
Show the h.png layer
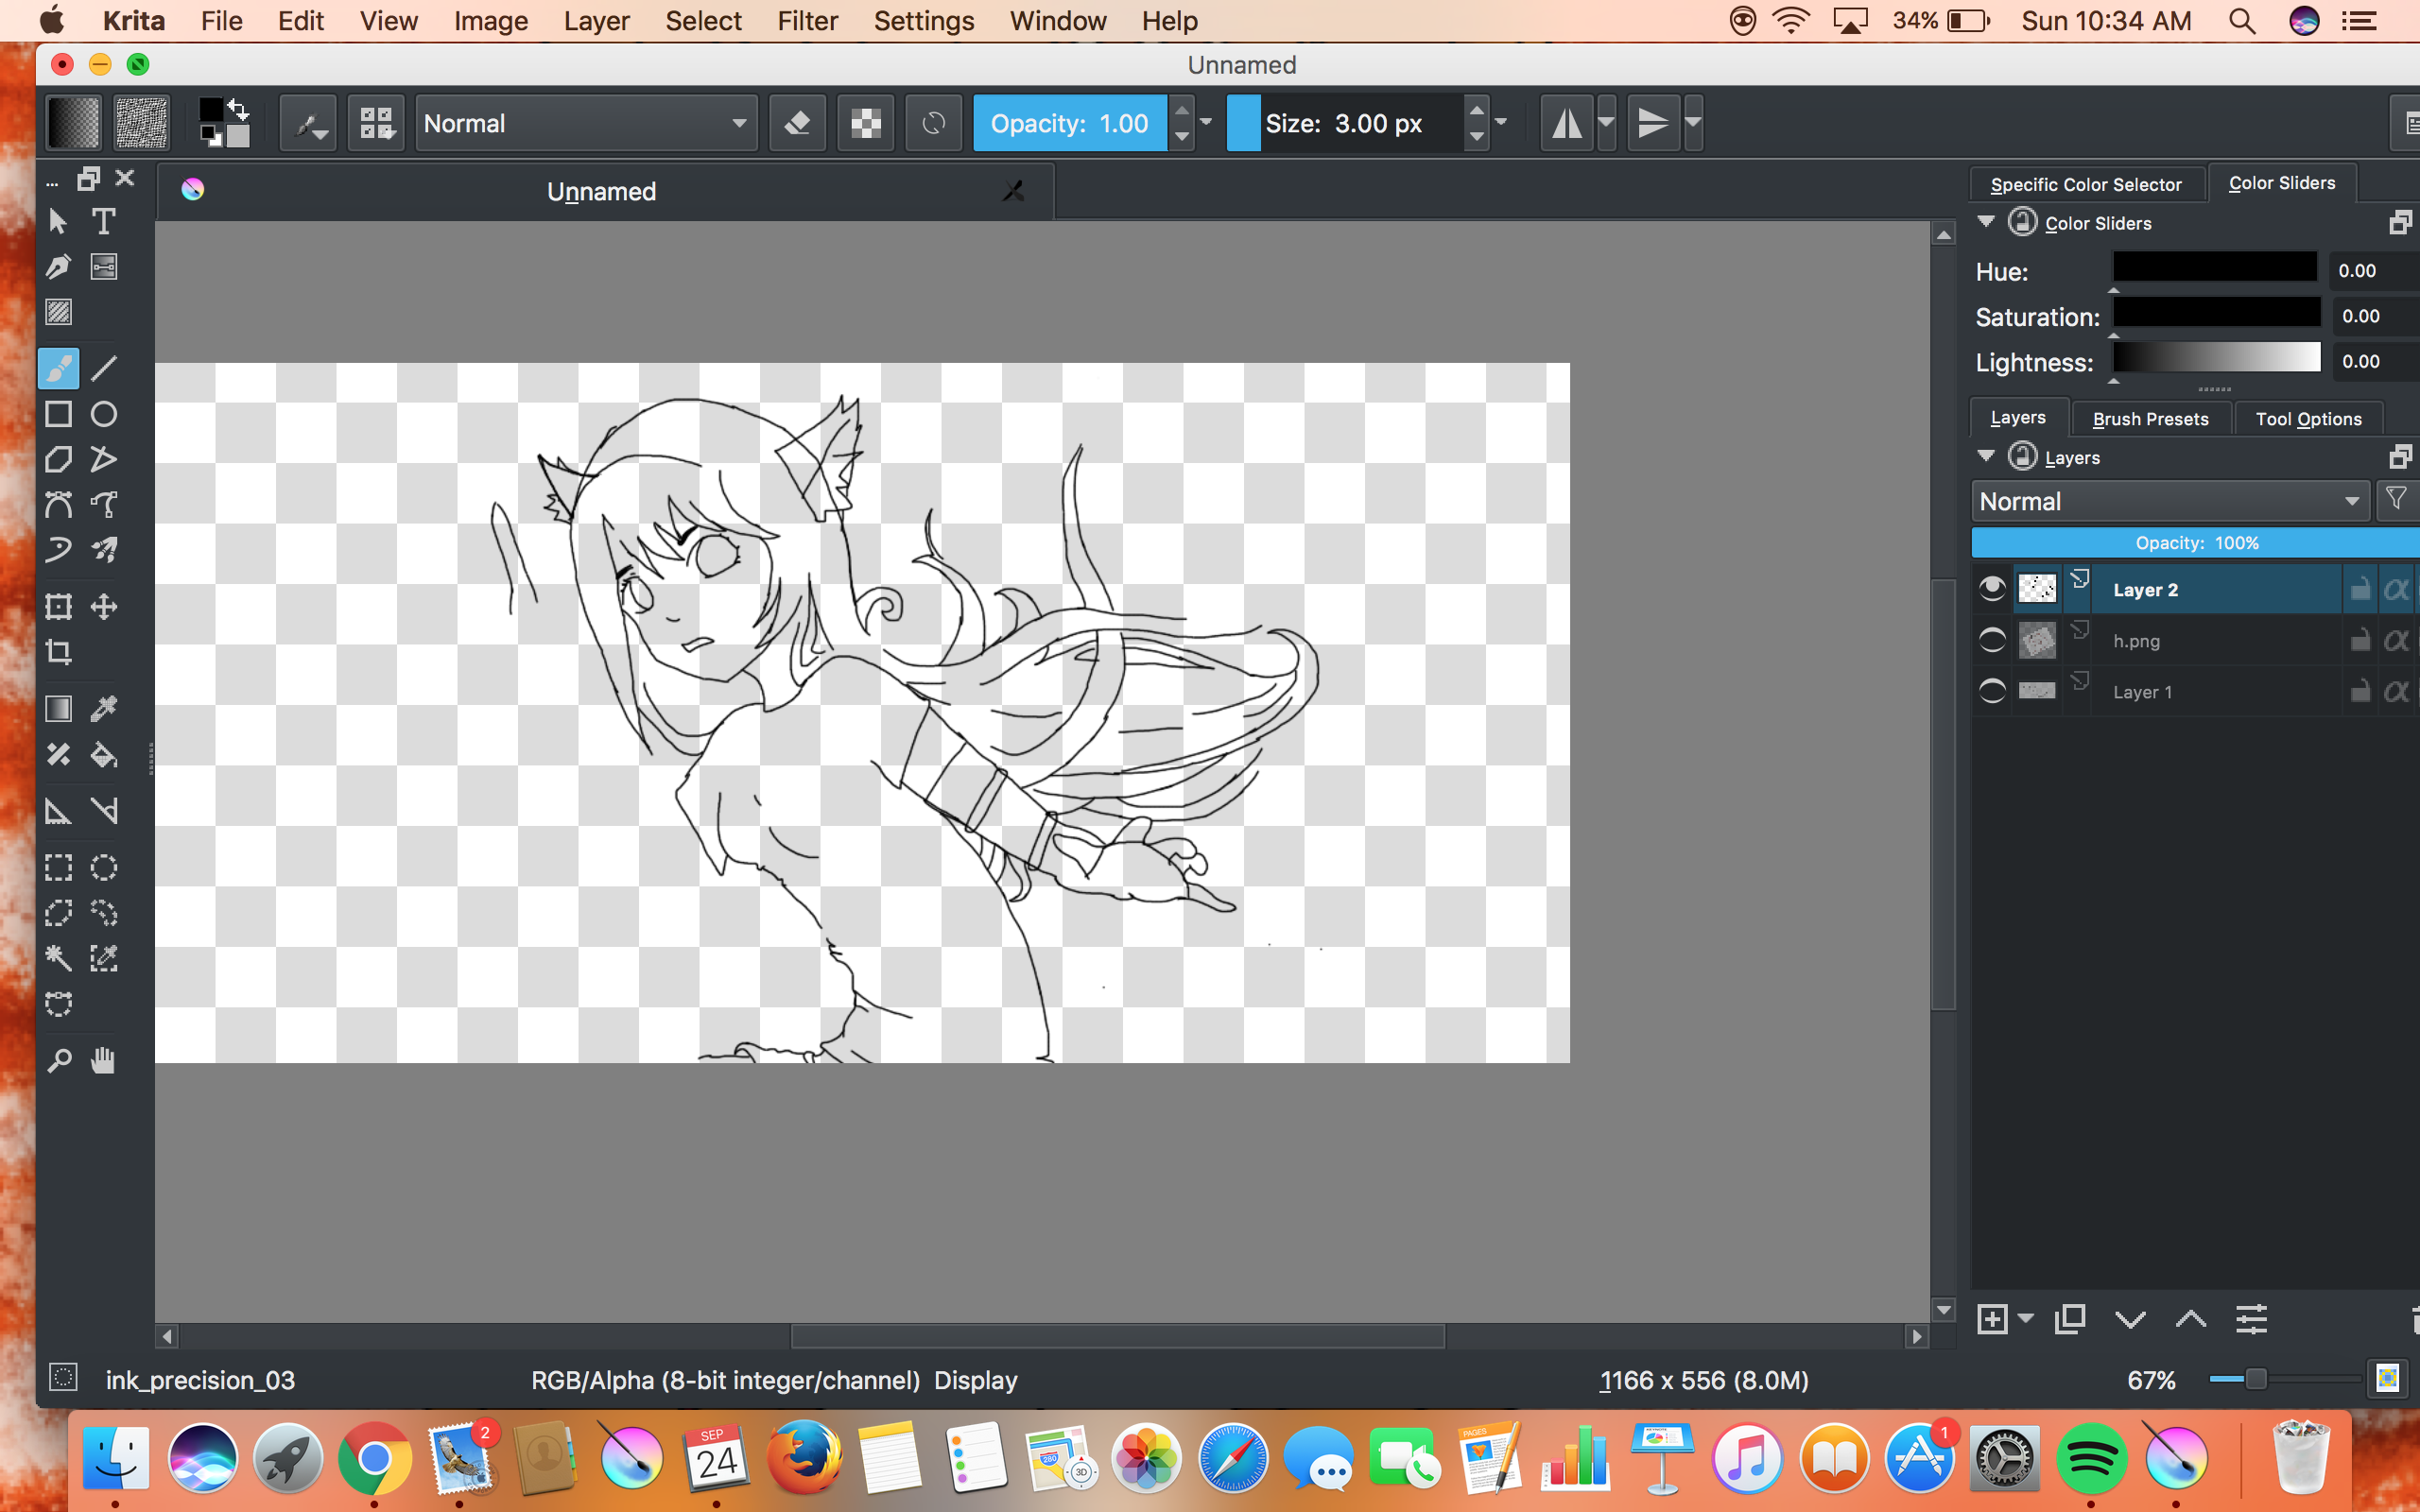point(1992,640)
